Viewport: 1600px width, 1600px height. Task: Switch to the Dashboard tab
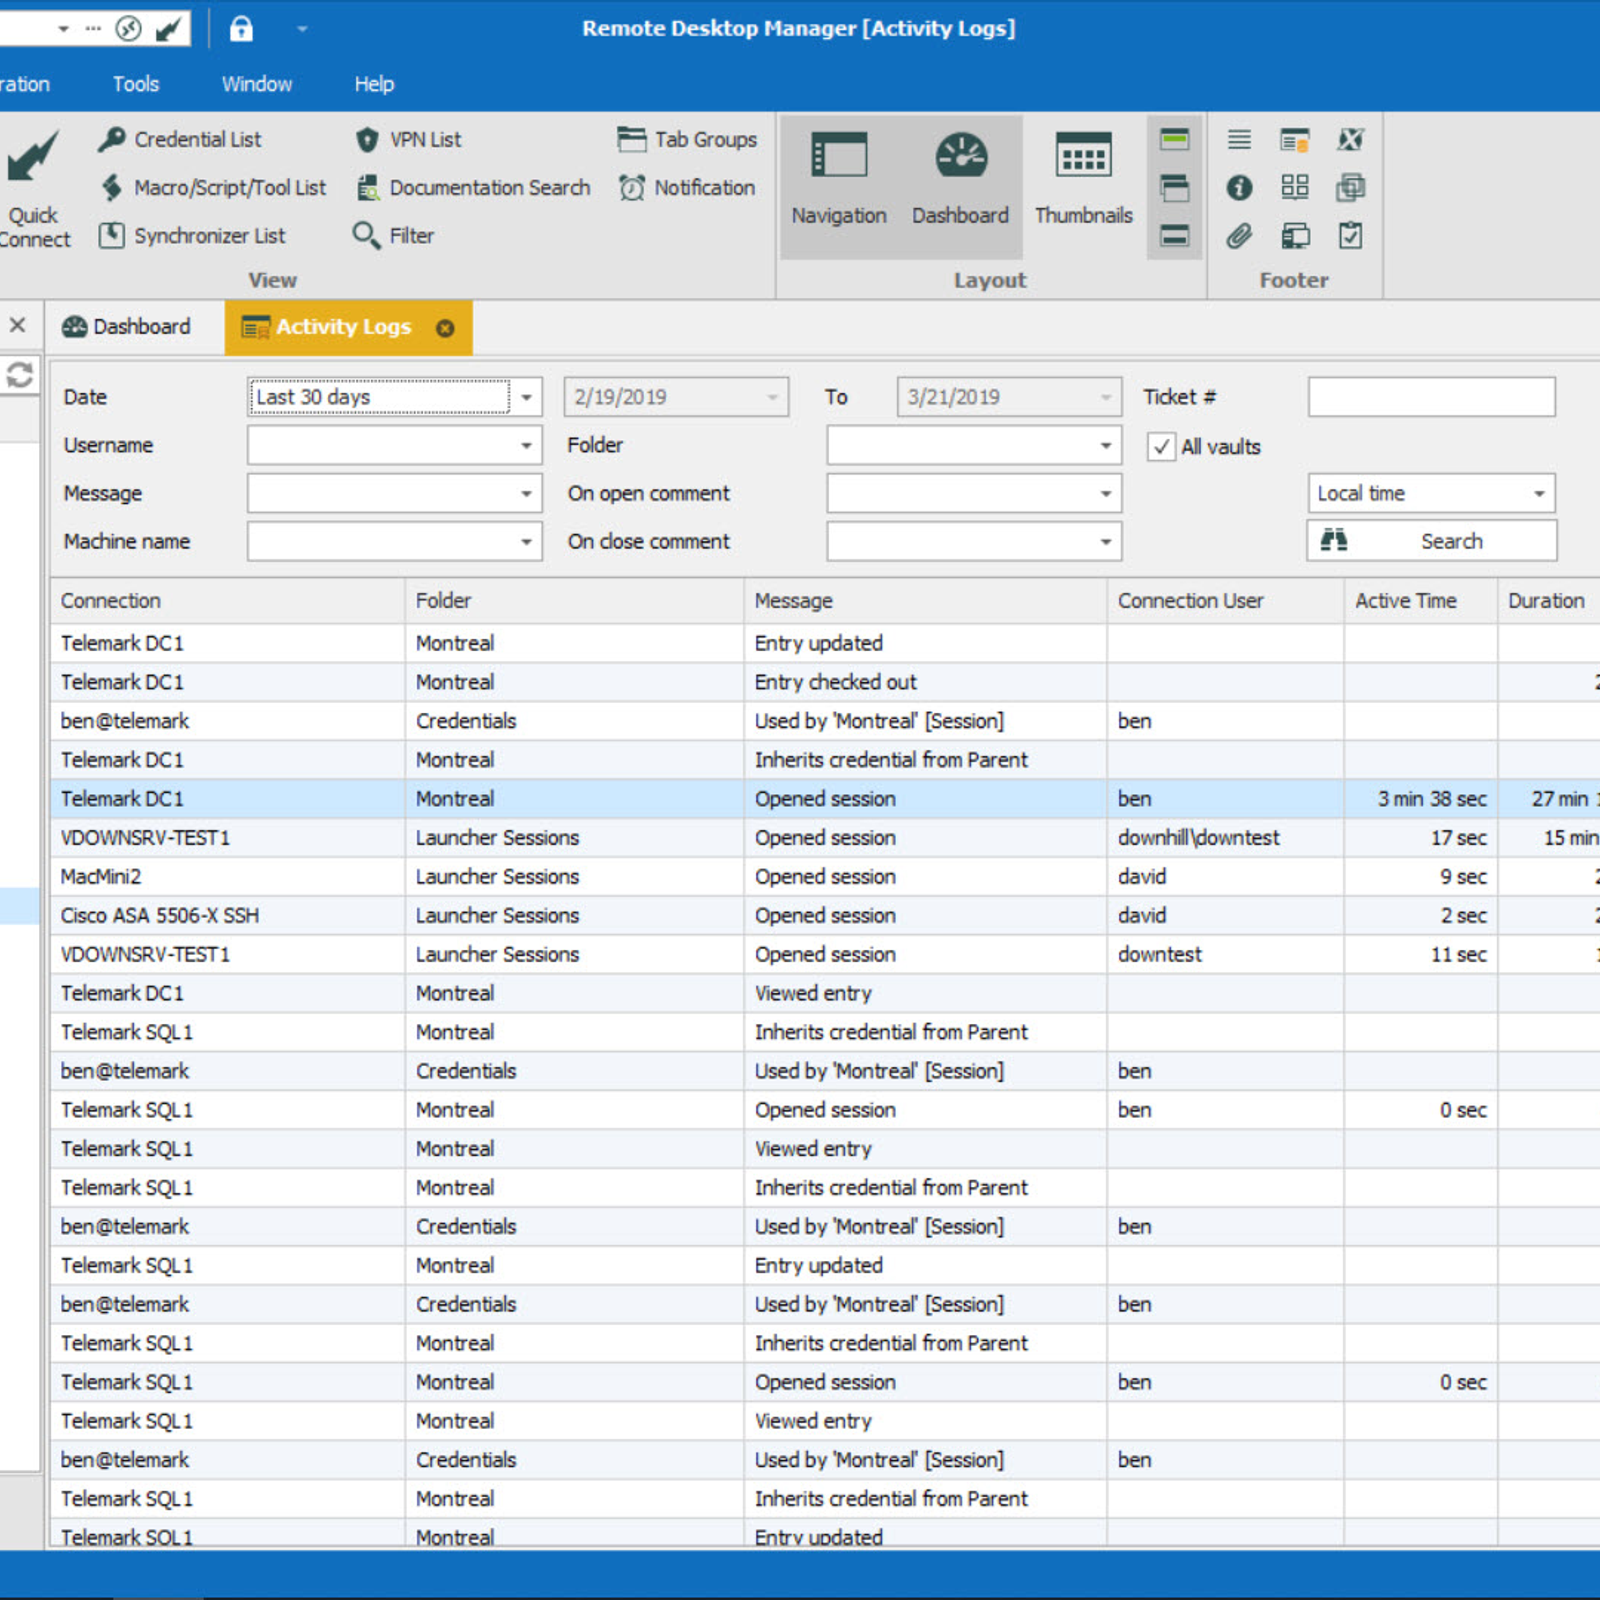[139, 326]
